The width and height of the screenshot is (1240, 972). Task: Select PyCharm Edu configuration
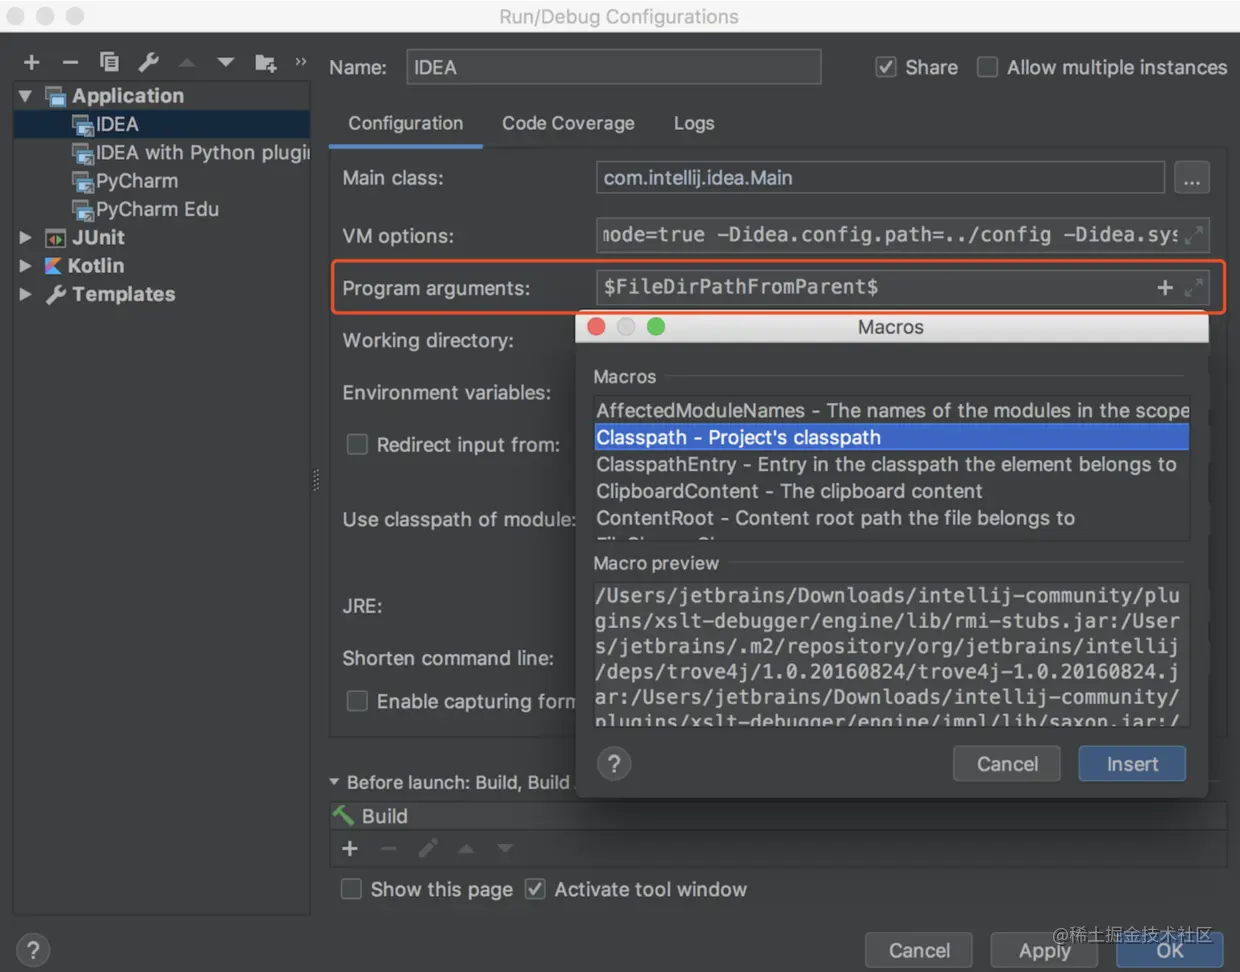click(x=161, y=209)
